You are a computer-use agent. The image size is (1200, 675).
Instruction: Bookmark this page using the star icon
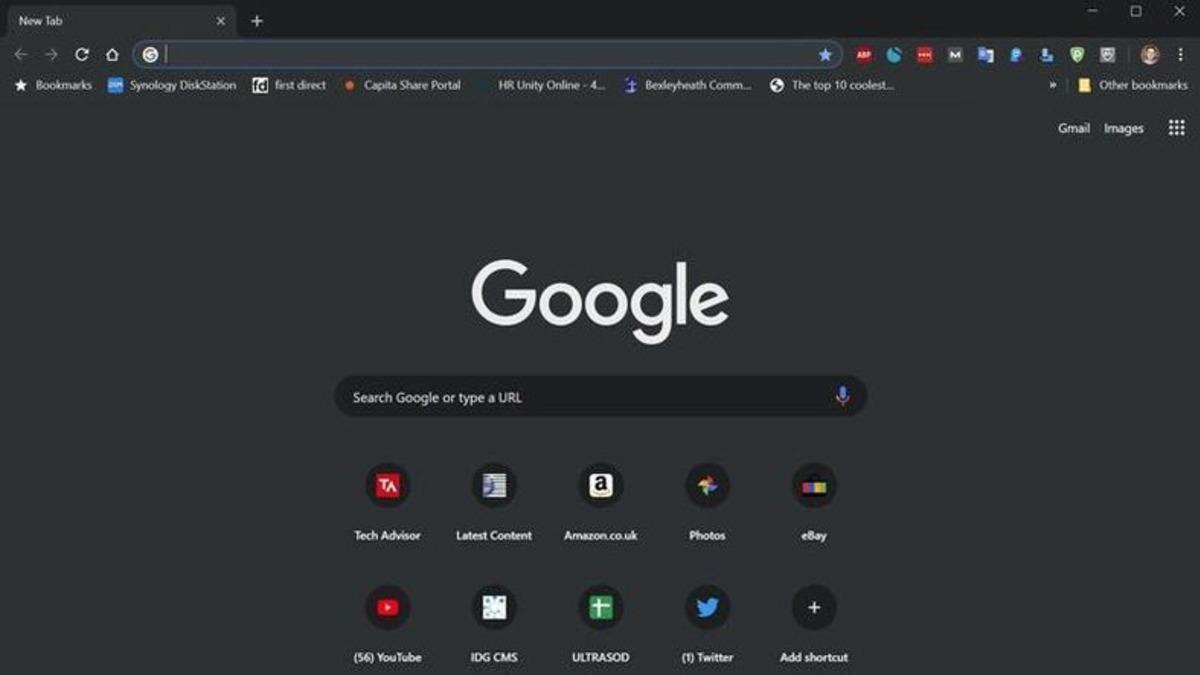pyautogui.click(x=825, y=55)
